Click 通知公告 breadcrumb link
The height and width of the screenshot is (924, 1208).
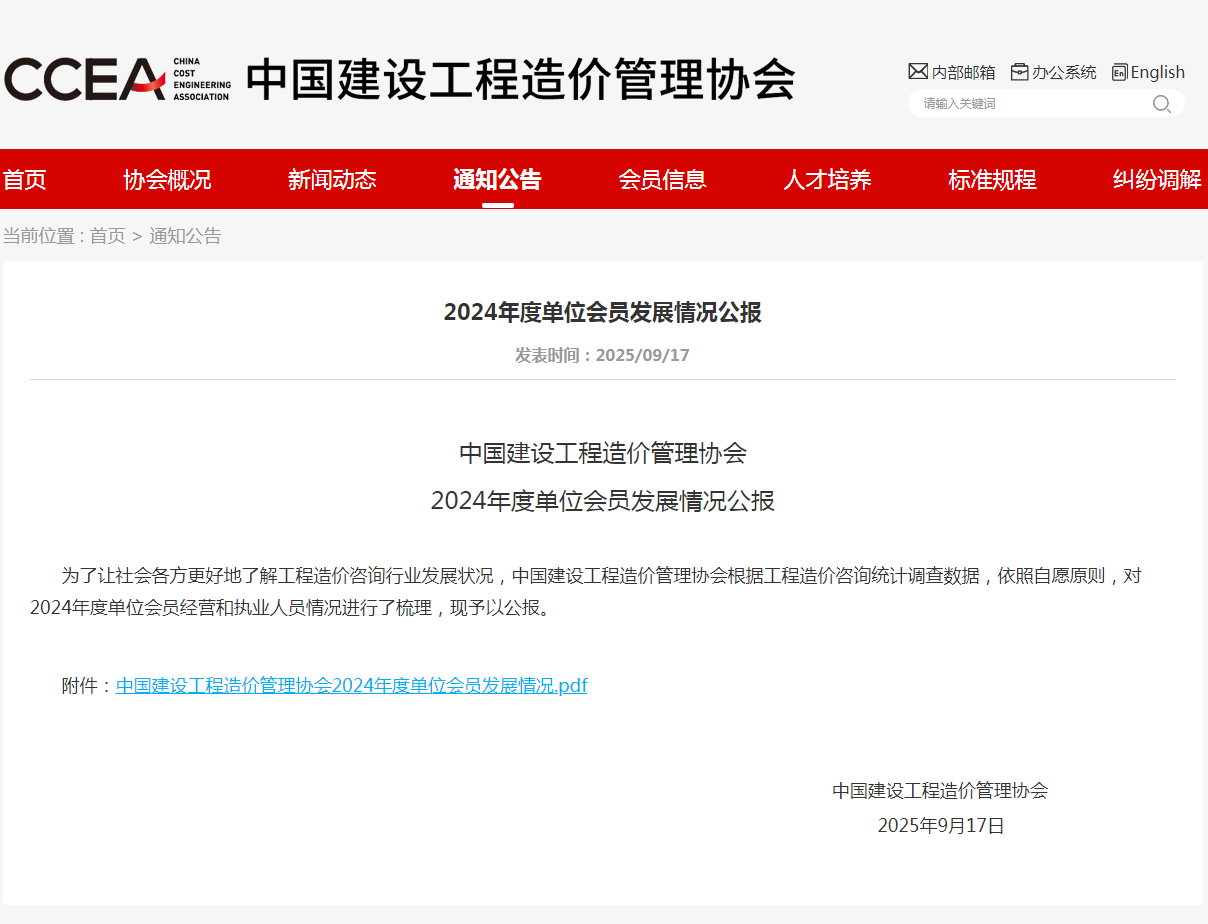tap(185, 236)
